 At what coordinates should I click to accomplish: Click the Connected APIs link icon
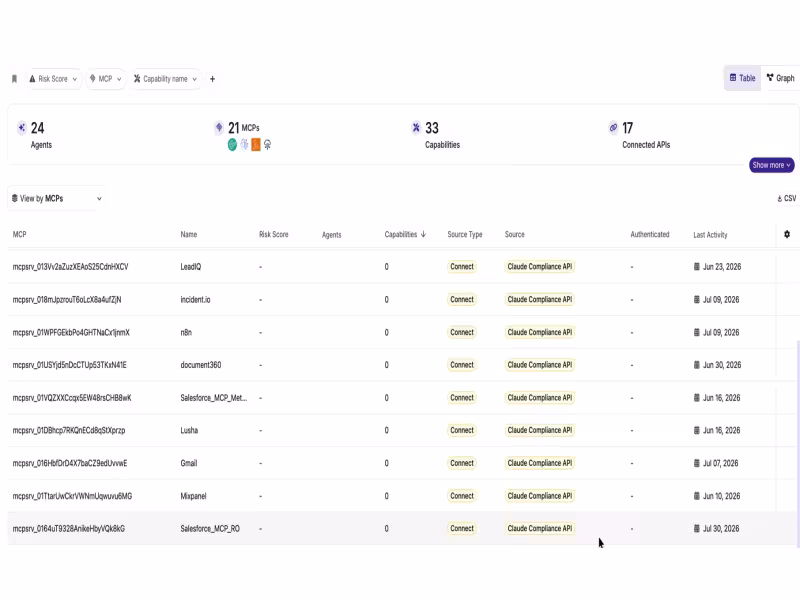(x=613, y=128)
